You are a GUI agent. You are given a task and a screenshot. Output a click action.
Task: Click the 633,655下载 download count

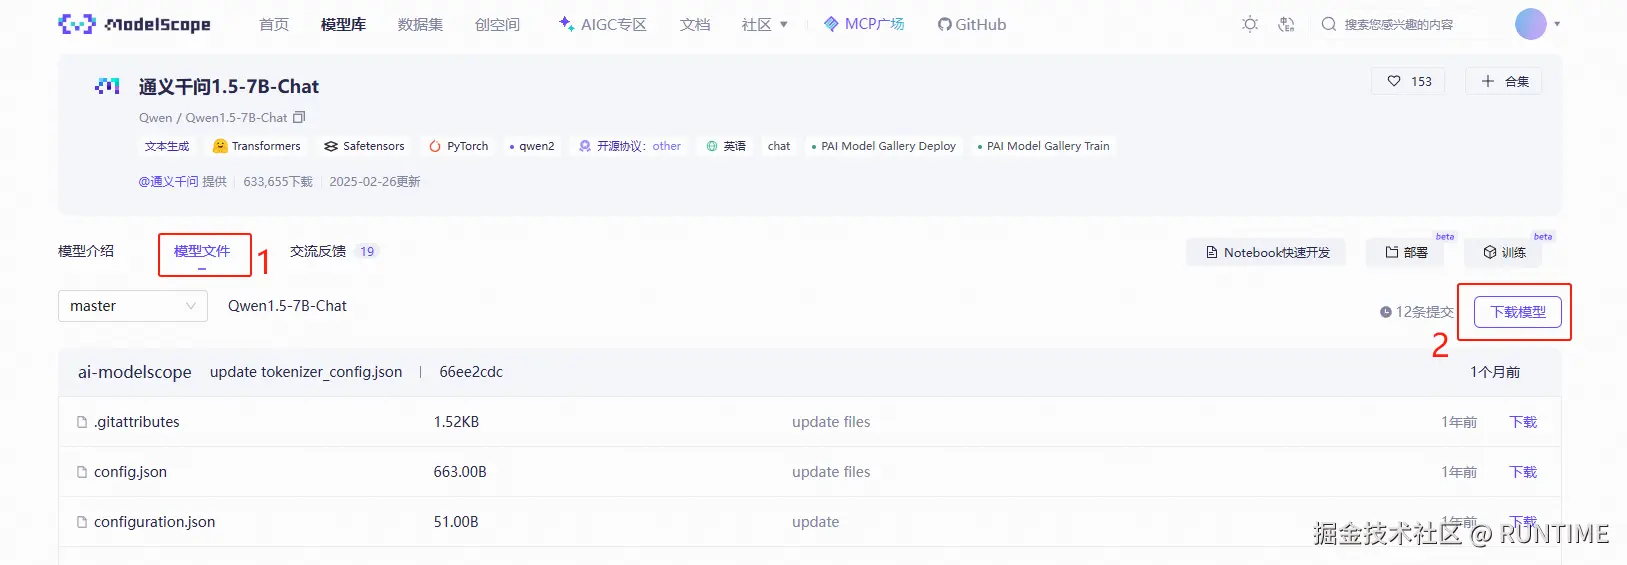pyautogui.click(x=278, y=182)
